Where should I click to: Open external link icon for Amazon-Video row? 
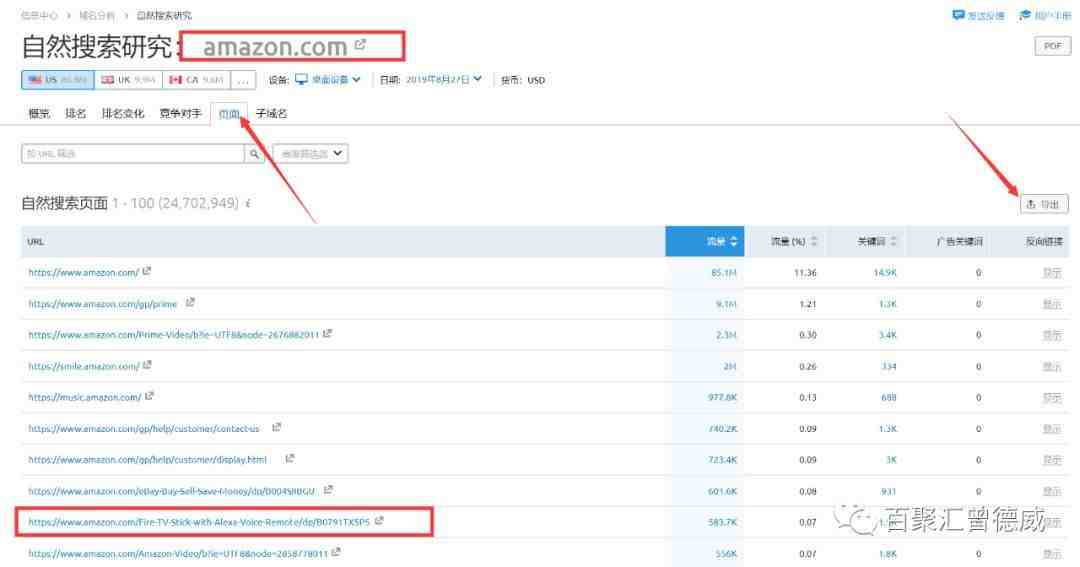(335, 552)
